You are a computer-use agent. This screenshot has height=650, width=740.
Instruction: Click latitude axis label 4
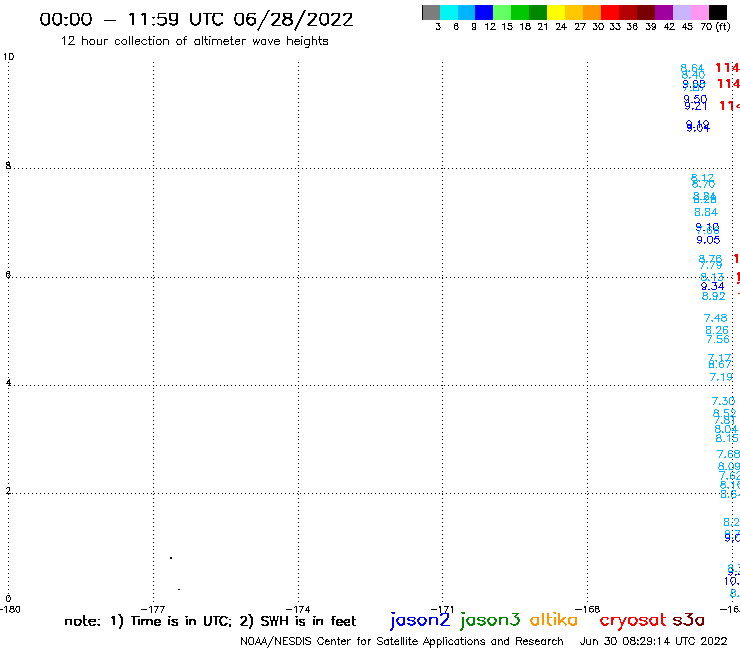pos(8,383)
